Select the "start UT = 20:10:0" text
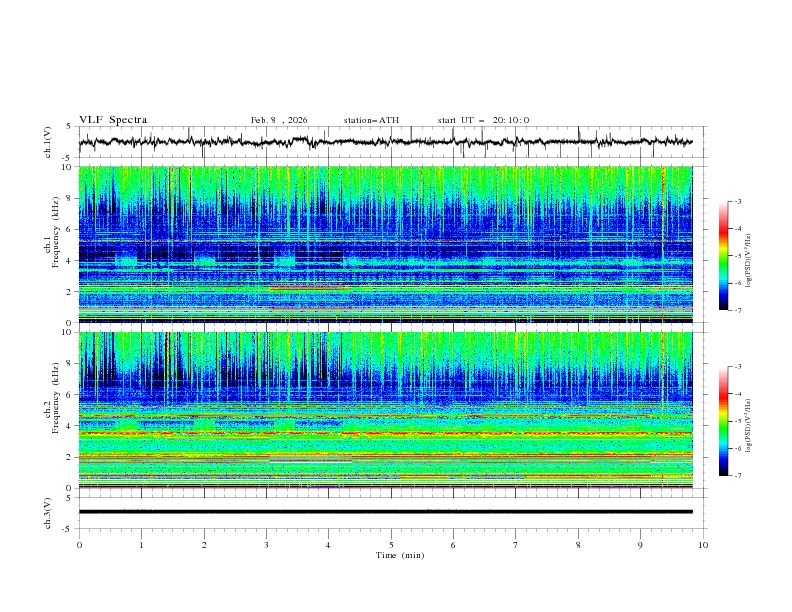 483,120
